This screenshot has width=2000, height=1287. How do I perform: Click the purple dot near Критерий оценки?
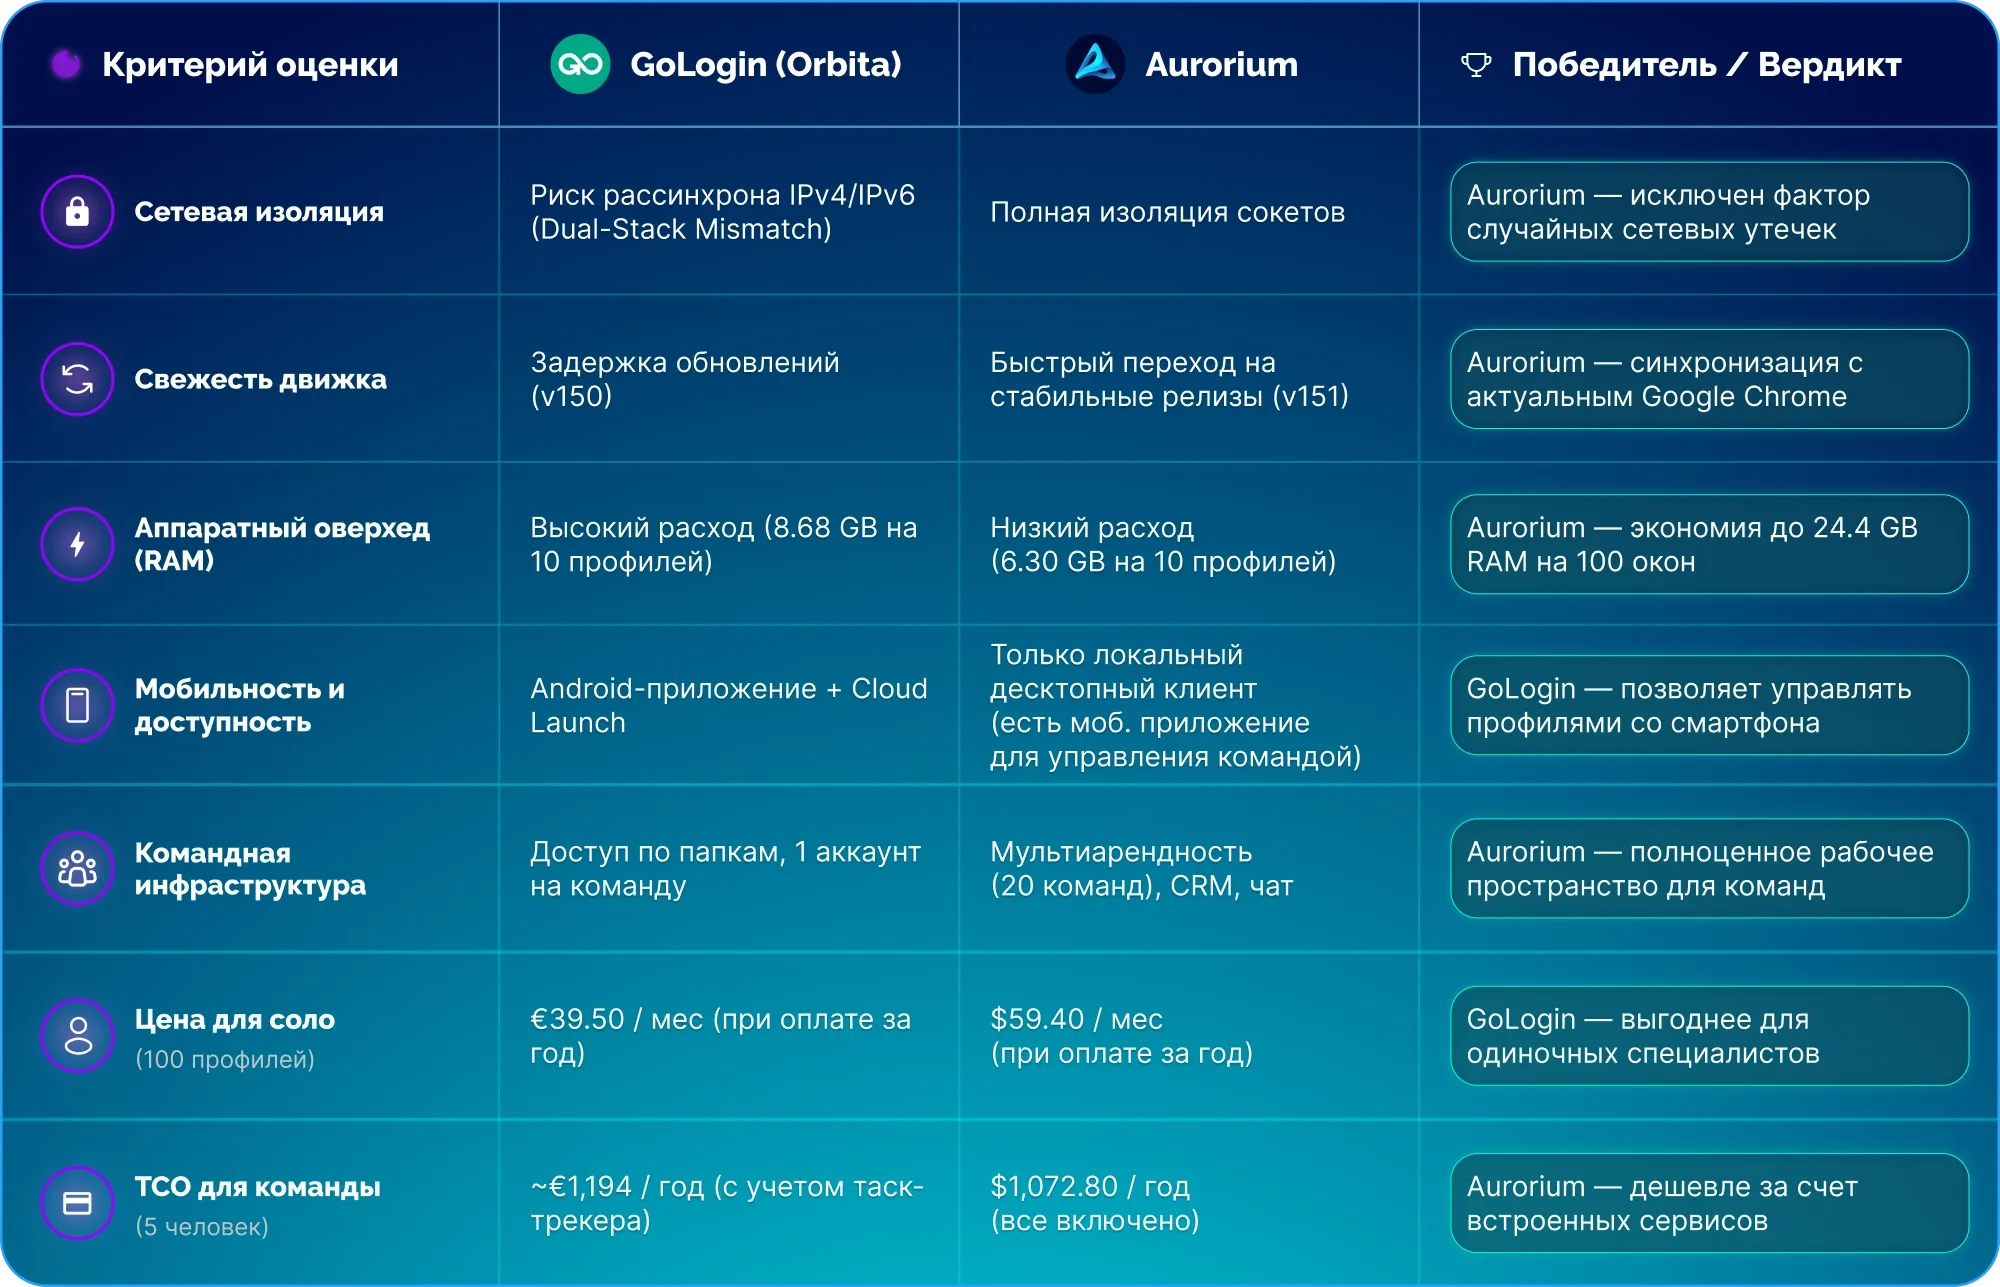(66, 64)
